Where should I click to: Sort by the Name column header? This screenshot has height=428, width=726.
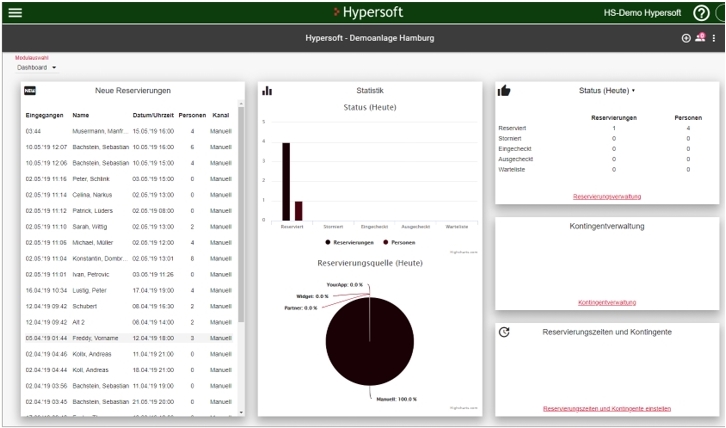tap(81, 115)
